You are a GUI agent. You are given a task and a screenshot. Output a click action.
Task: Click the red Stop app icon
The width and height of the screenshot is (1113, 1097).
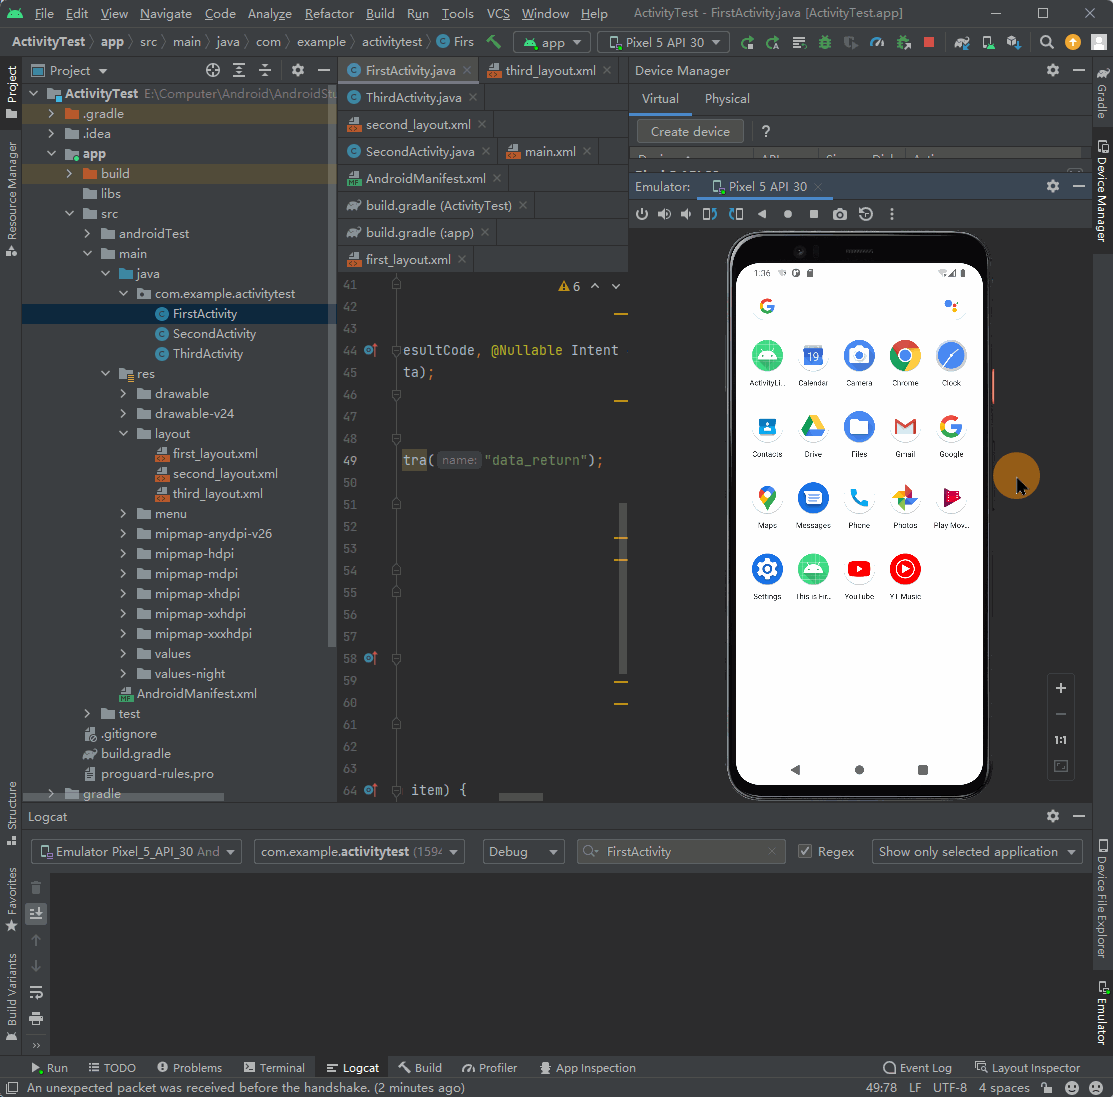(x=929, y=42)
